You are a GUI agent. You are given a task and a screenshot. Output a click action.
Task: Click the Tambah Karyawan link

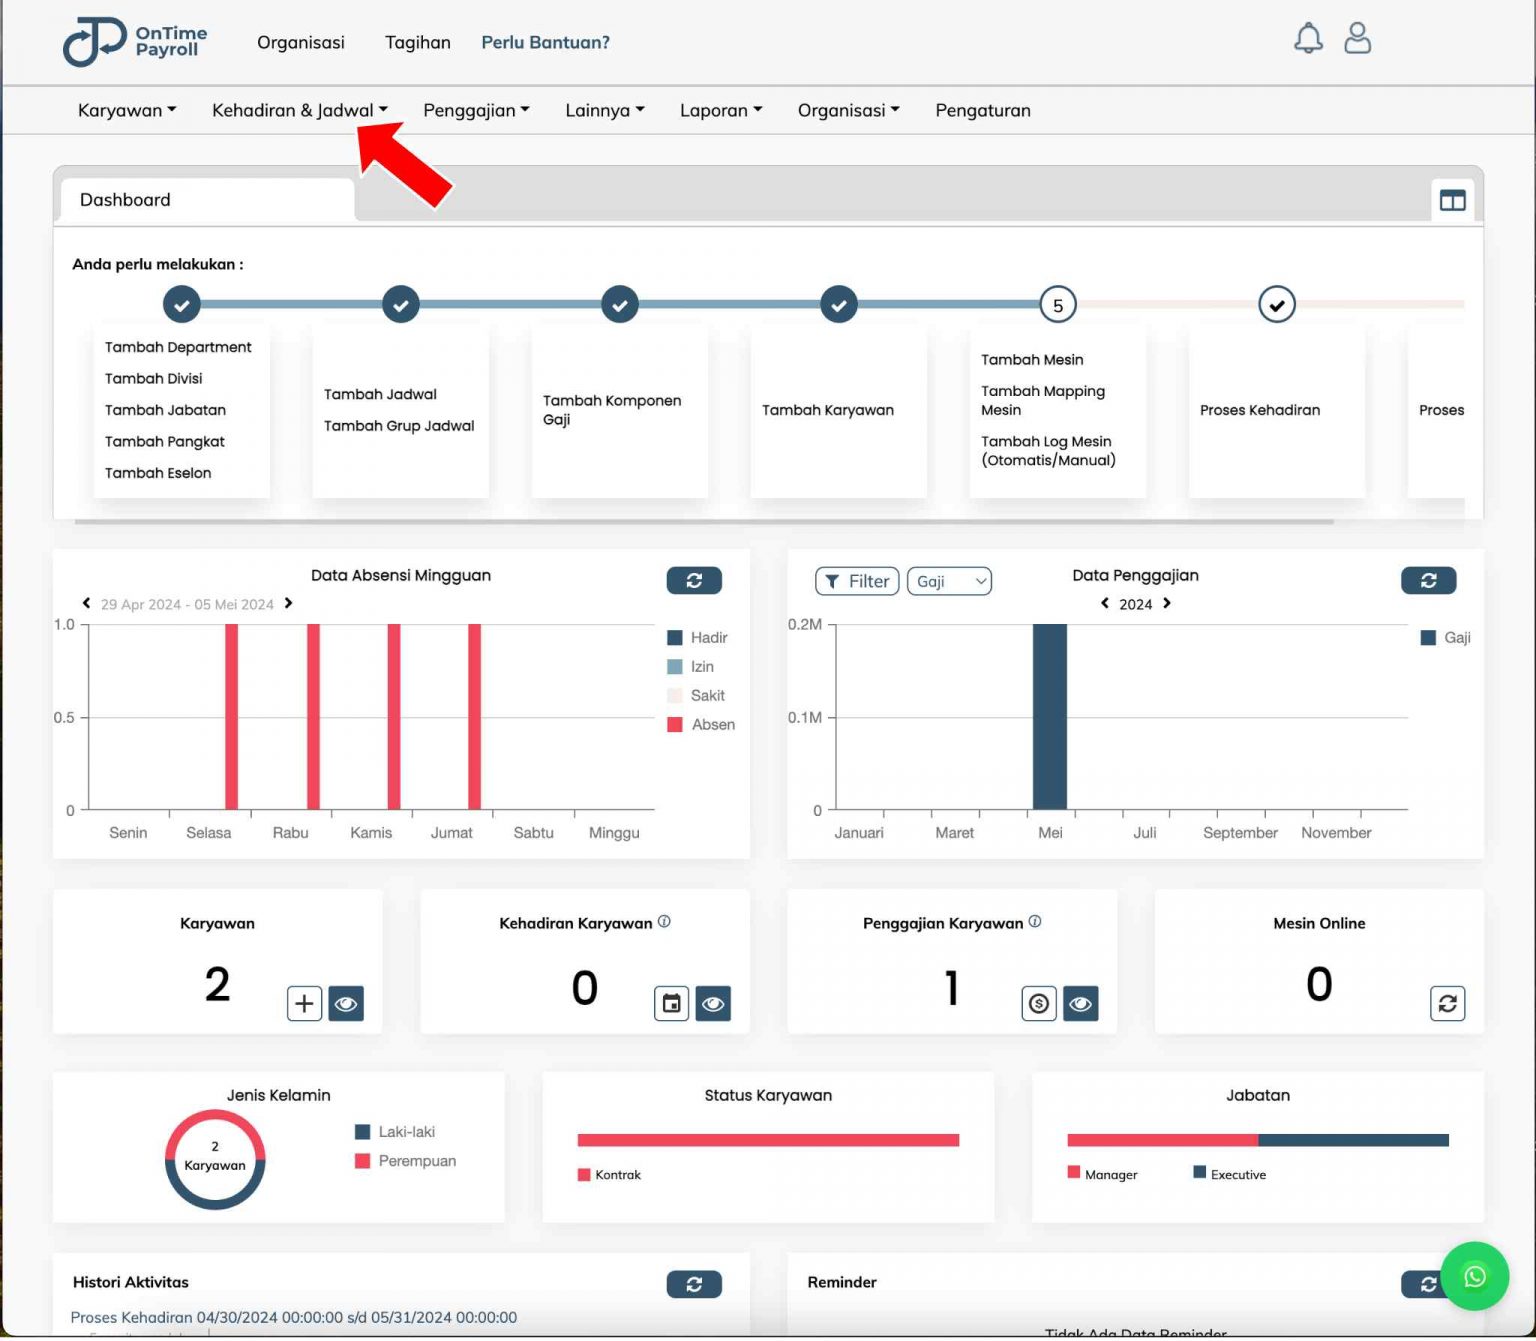tap(827, 410)
